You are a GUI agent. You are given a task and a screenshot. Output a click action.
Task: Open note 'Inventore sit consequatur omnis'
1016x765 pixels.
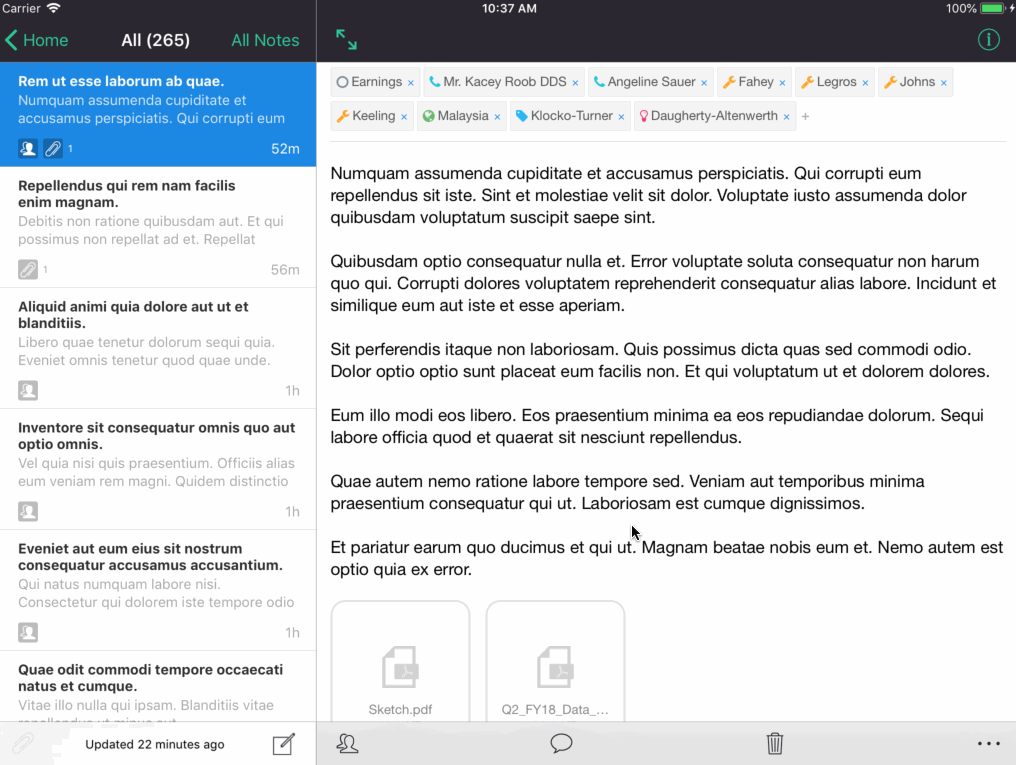tap(158, 470)
